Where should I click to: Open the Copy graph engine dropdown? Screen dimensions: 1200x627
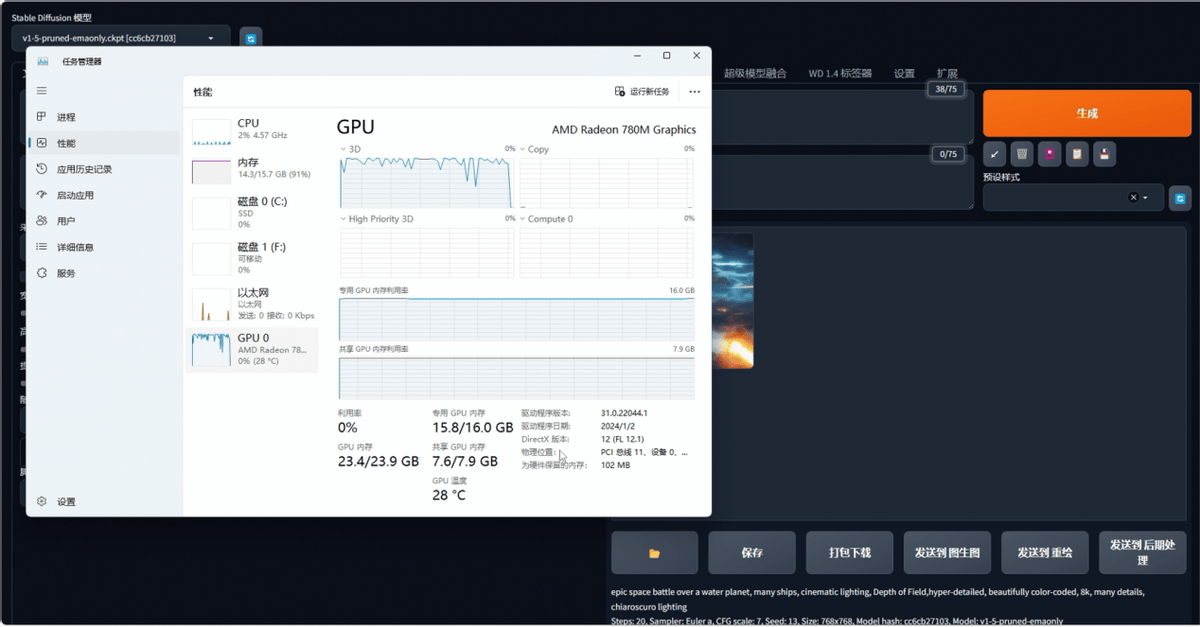point(538,149)
